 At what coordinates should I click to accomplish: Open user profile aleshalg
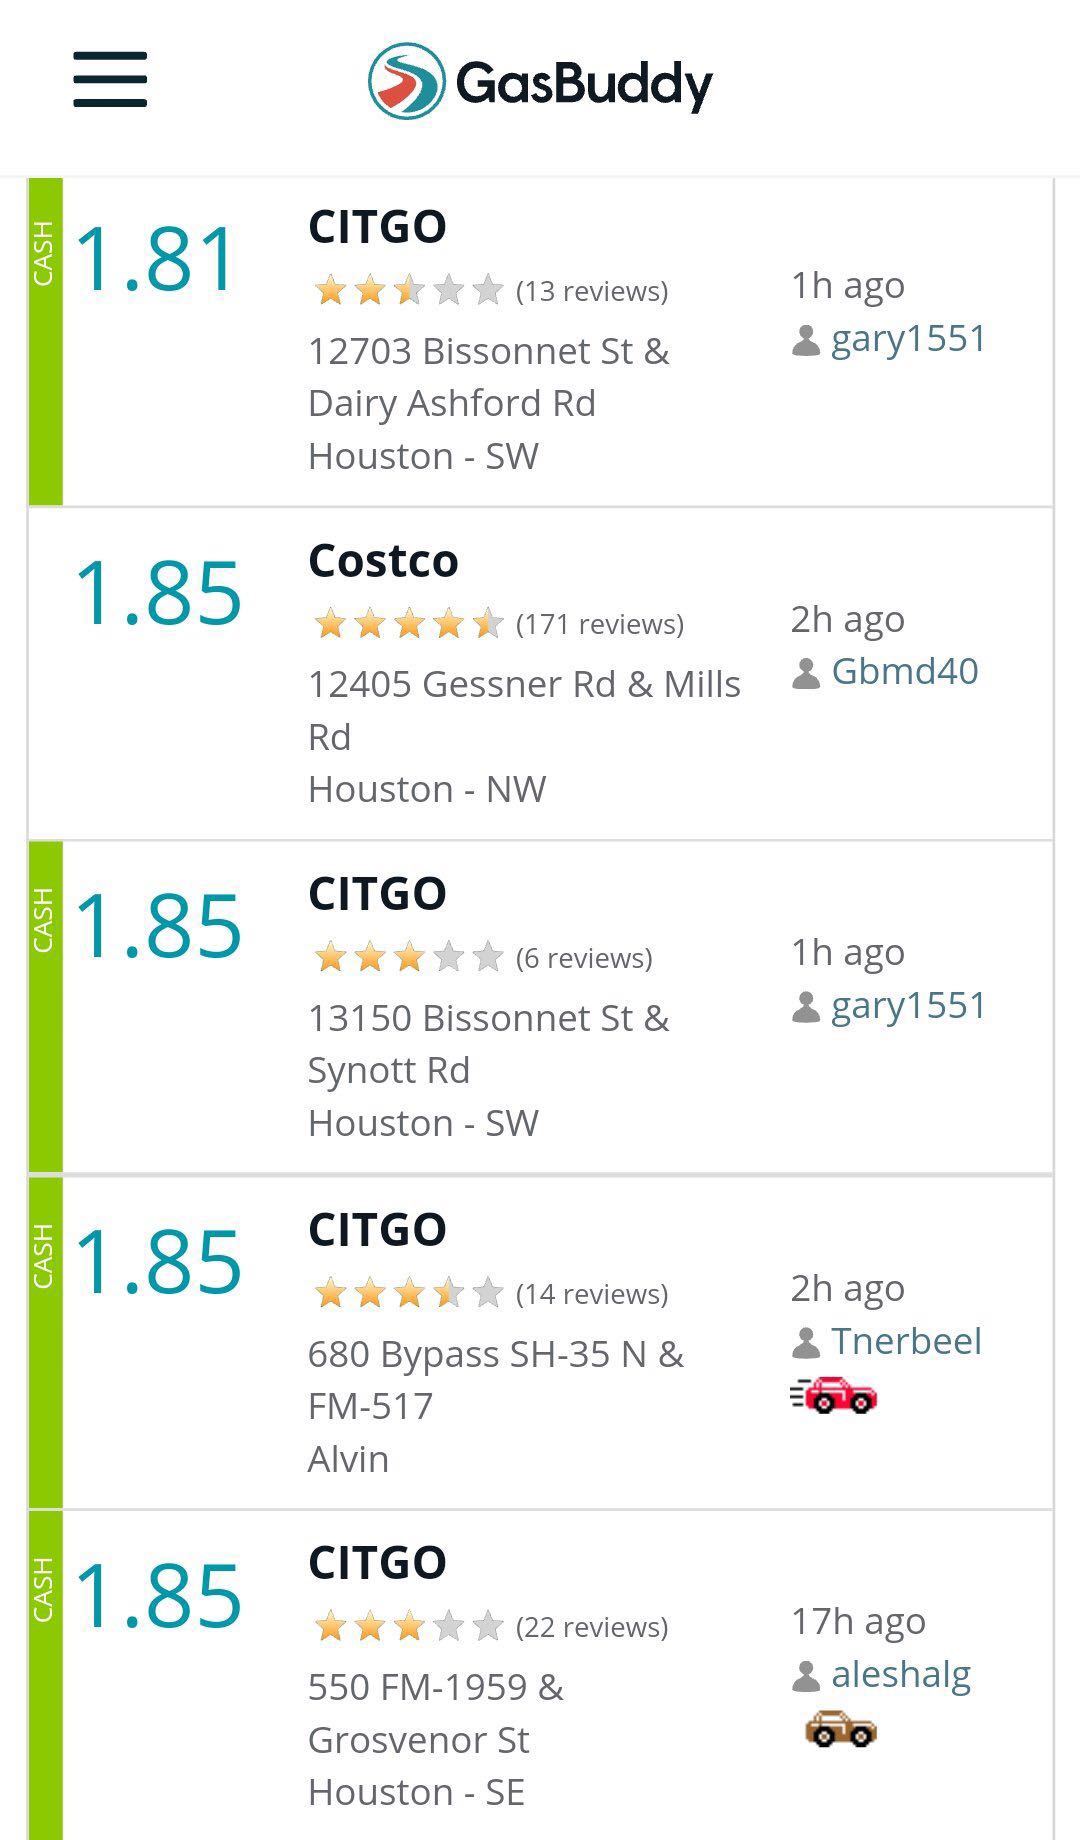click(901, 1674)
